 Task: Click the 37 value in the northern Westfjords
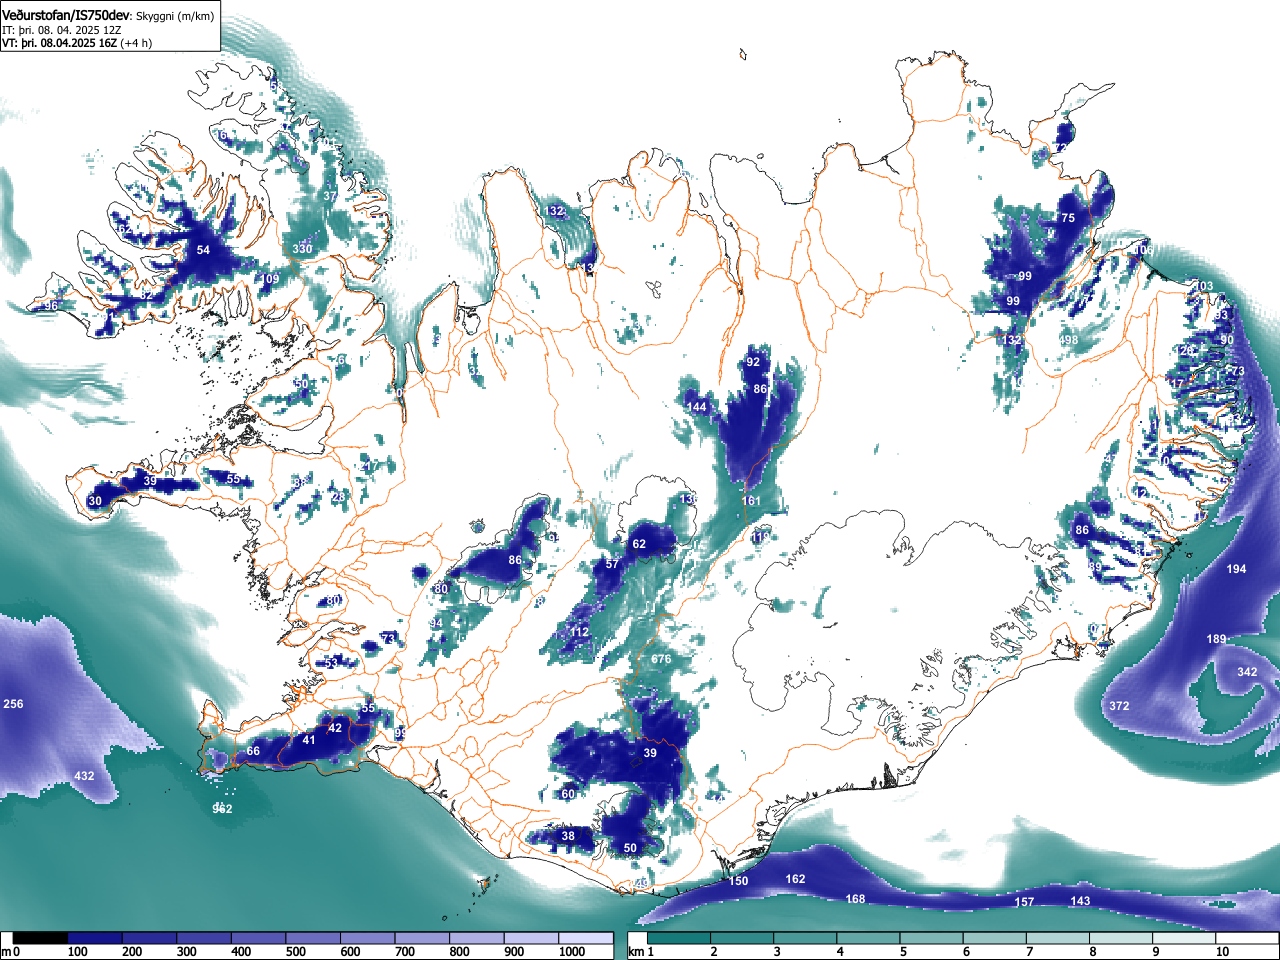330,196
